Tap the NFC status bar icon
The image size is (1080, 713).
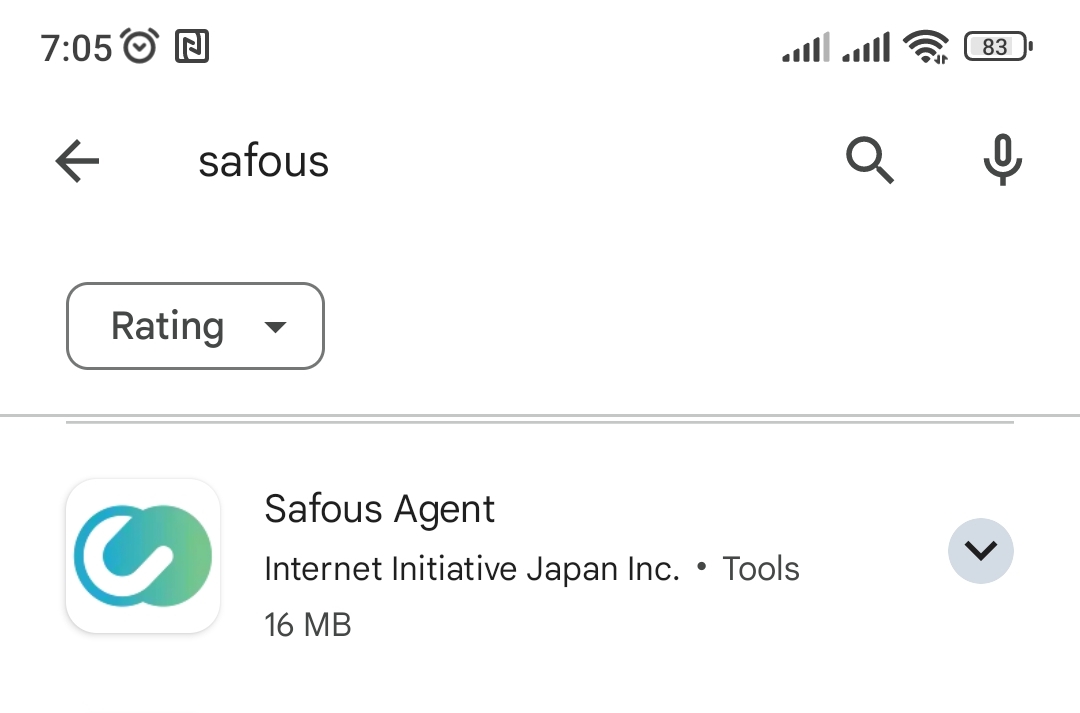tap(192, 46)
